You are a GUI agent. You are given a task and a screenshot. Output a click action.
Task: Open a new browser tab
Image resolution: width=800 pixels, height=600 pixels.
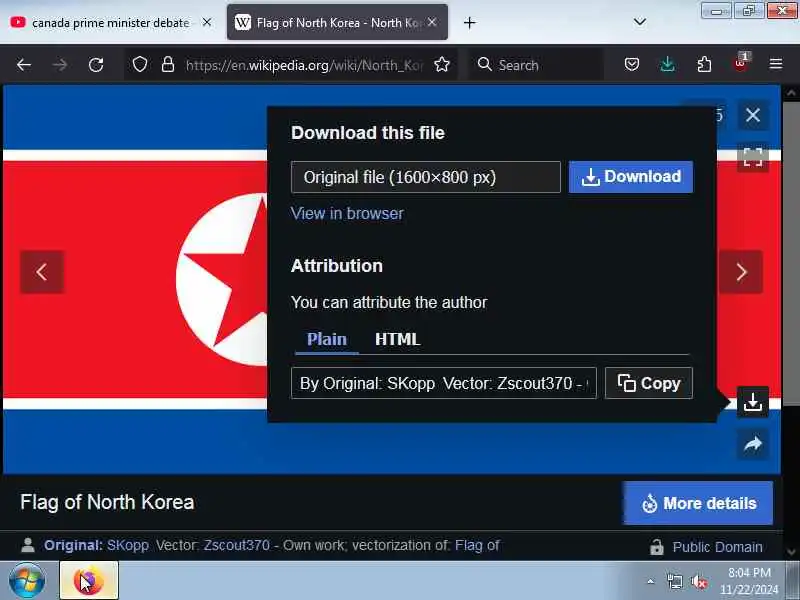[469, 23]
